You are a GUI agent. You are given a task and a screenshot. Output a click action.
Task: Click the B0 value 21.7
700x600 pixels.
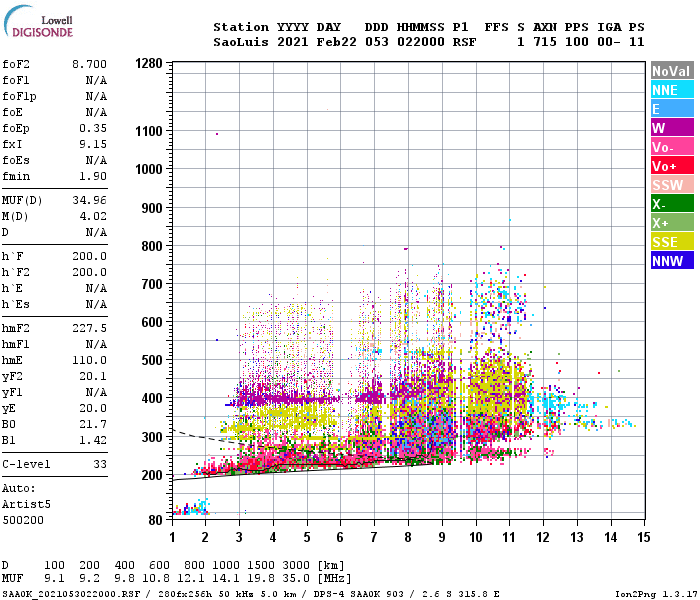click(93, 424)
